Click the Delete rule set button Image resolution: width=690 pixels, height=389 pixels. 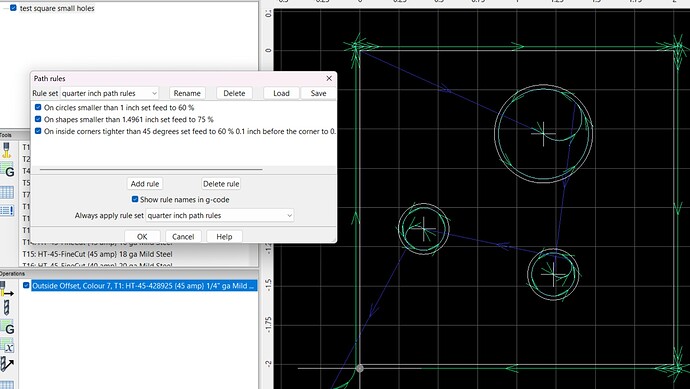coord(234,93)
